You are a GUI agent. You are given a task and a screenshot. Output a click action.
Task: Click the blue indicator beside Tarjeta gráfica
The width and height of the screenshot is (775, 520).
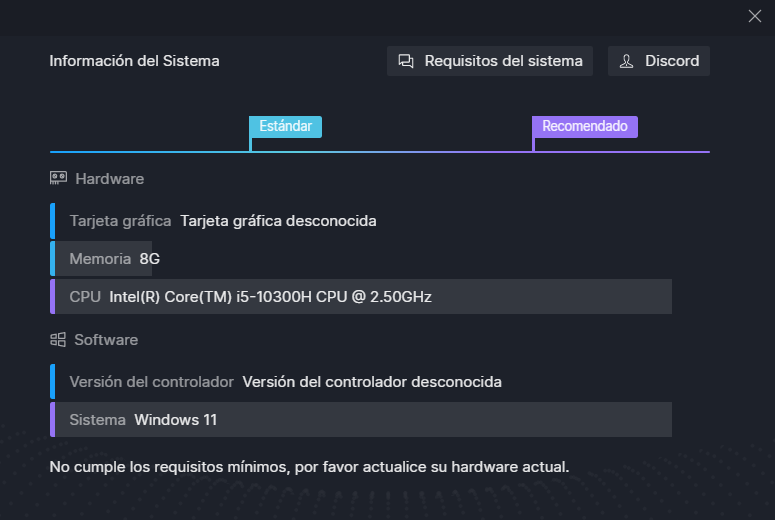(52, 221)
